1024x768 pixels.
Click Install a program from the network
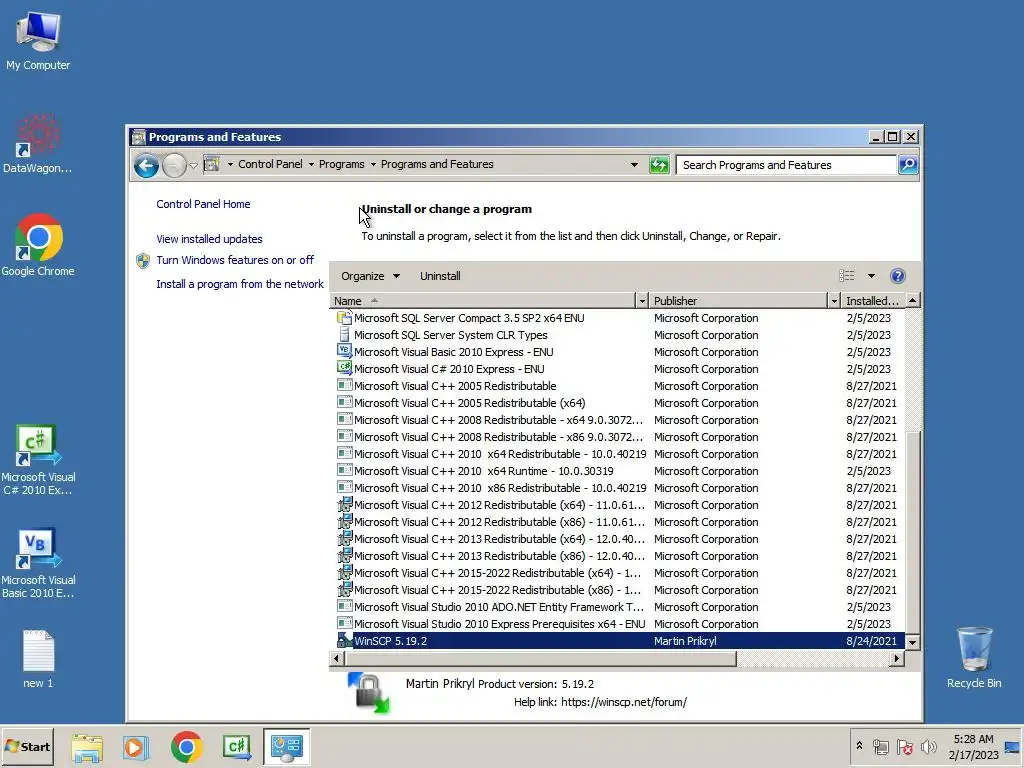coord(240,284)
